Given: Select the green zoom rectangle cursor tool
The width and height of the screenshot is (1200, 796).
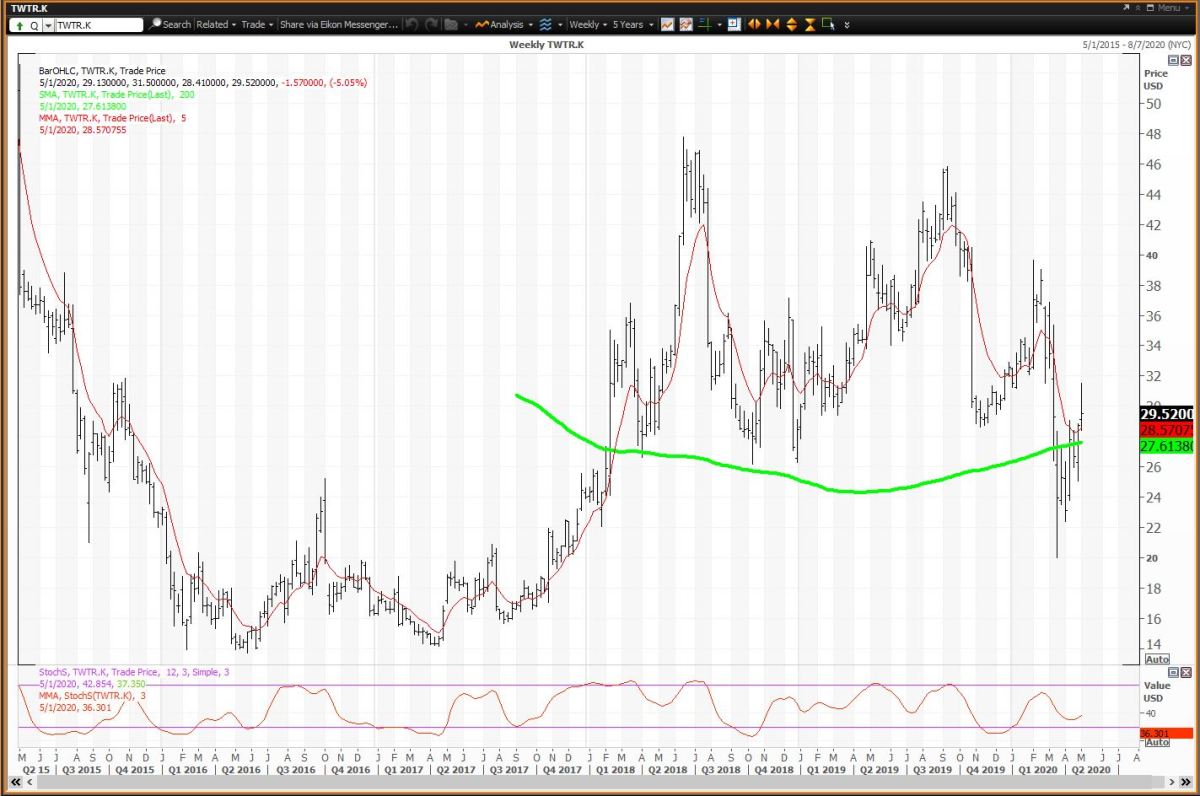Looking at the screenshot, I should point(828,24).
